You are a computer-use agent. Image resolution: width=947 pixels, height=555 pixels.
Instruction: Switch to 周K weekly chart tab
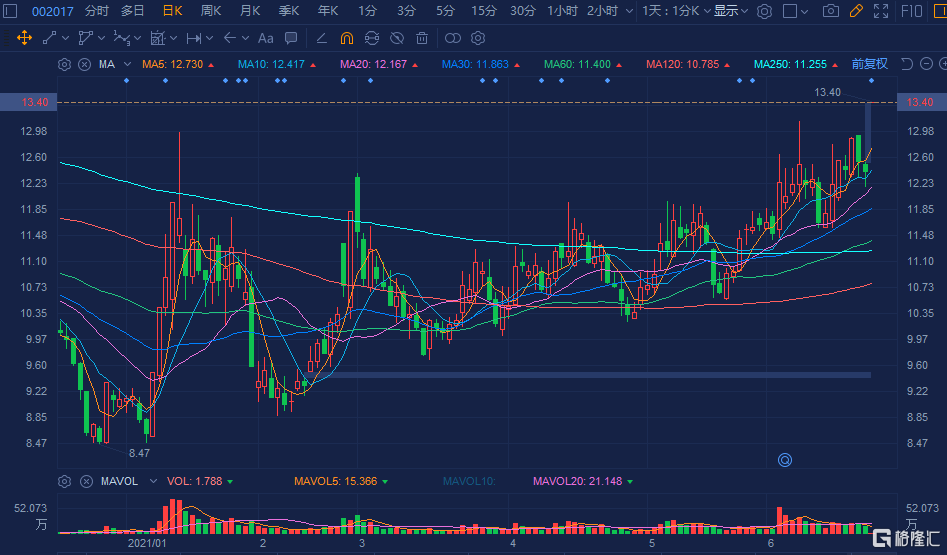click(211, 11)
